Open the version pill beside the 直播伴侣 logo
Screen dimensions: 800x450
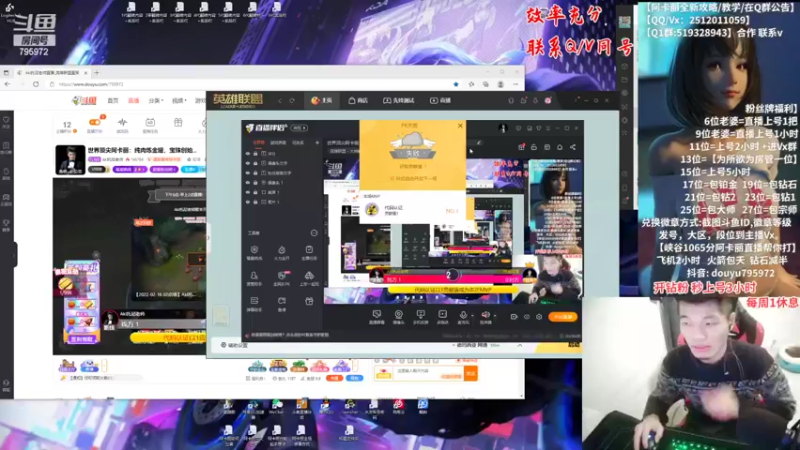point(299,128)
